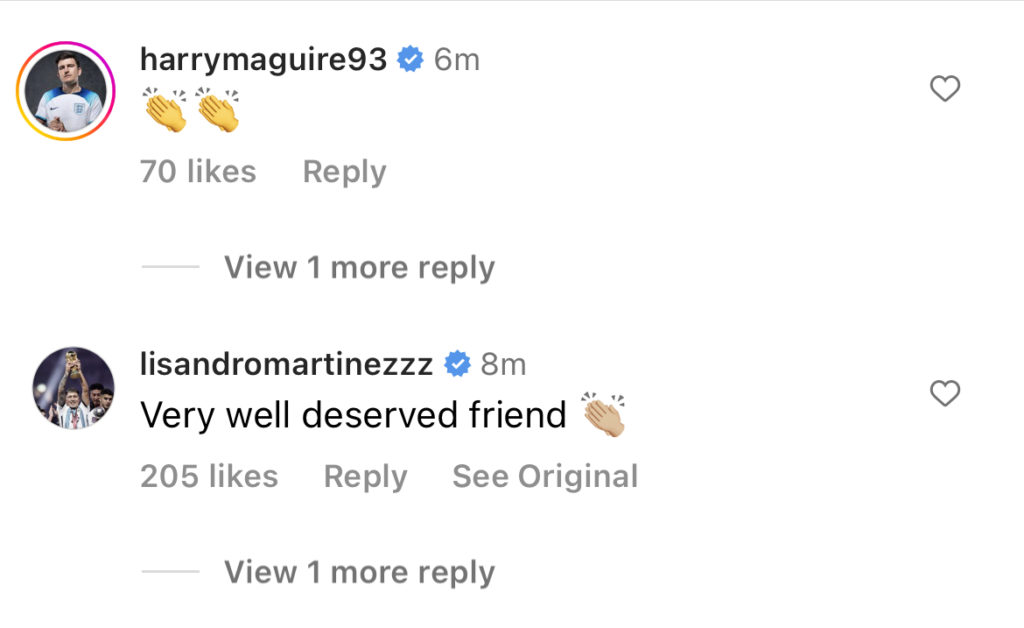See Original of the translated comment

point(545,477)
